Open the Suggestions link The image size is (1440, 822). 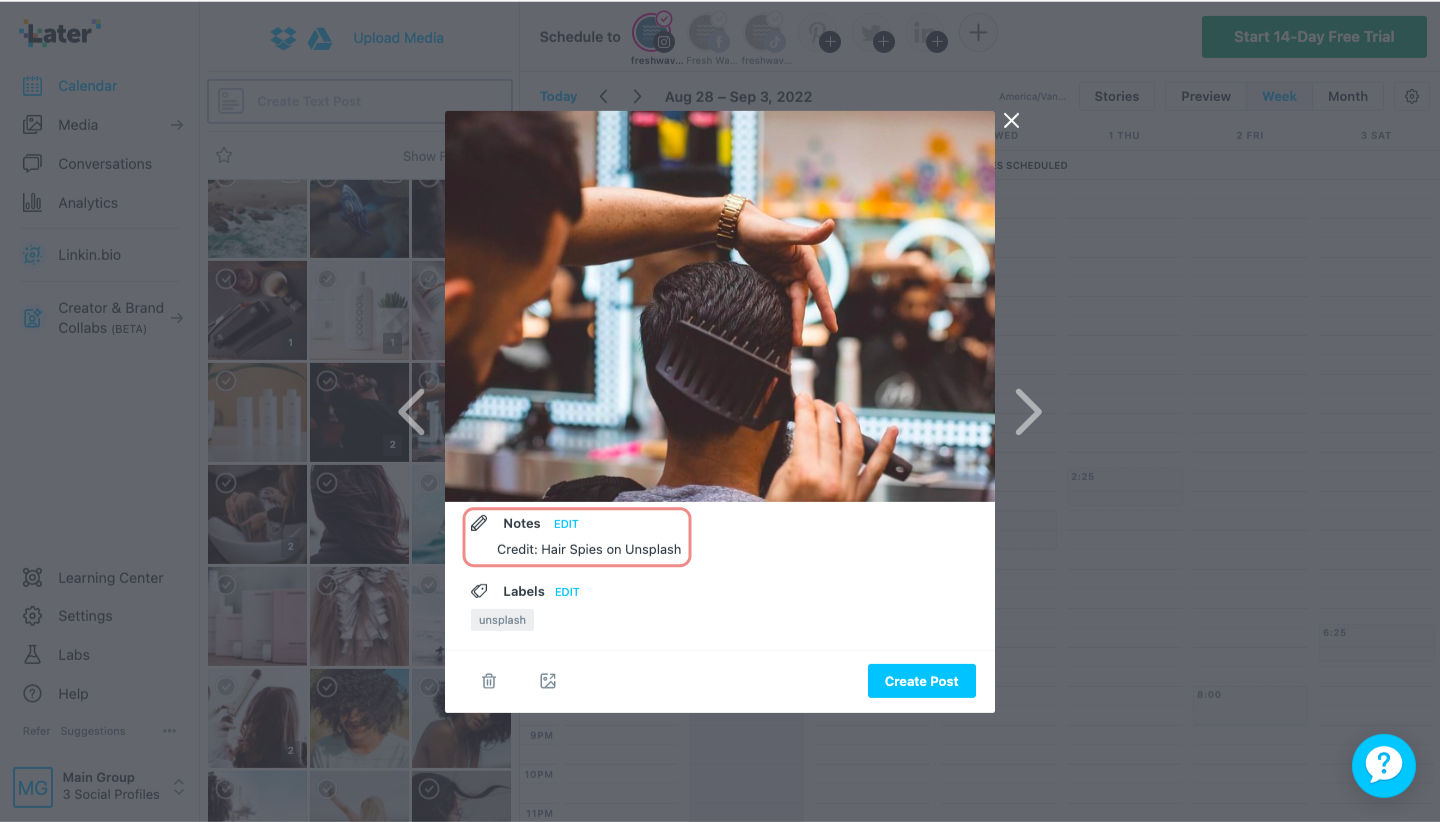click(x=93, y=731)
